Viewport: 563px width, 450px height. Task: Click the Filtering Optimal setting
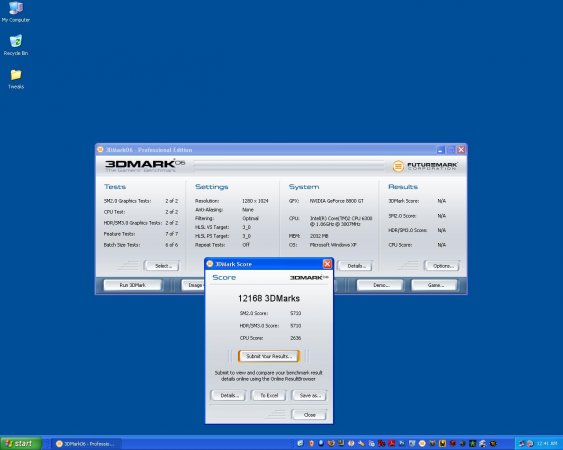pyautogui.click(x=227, y=218)
